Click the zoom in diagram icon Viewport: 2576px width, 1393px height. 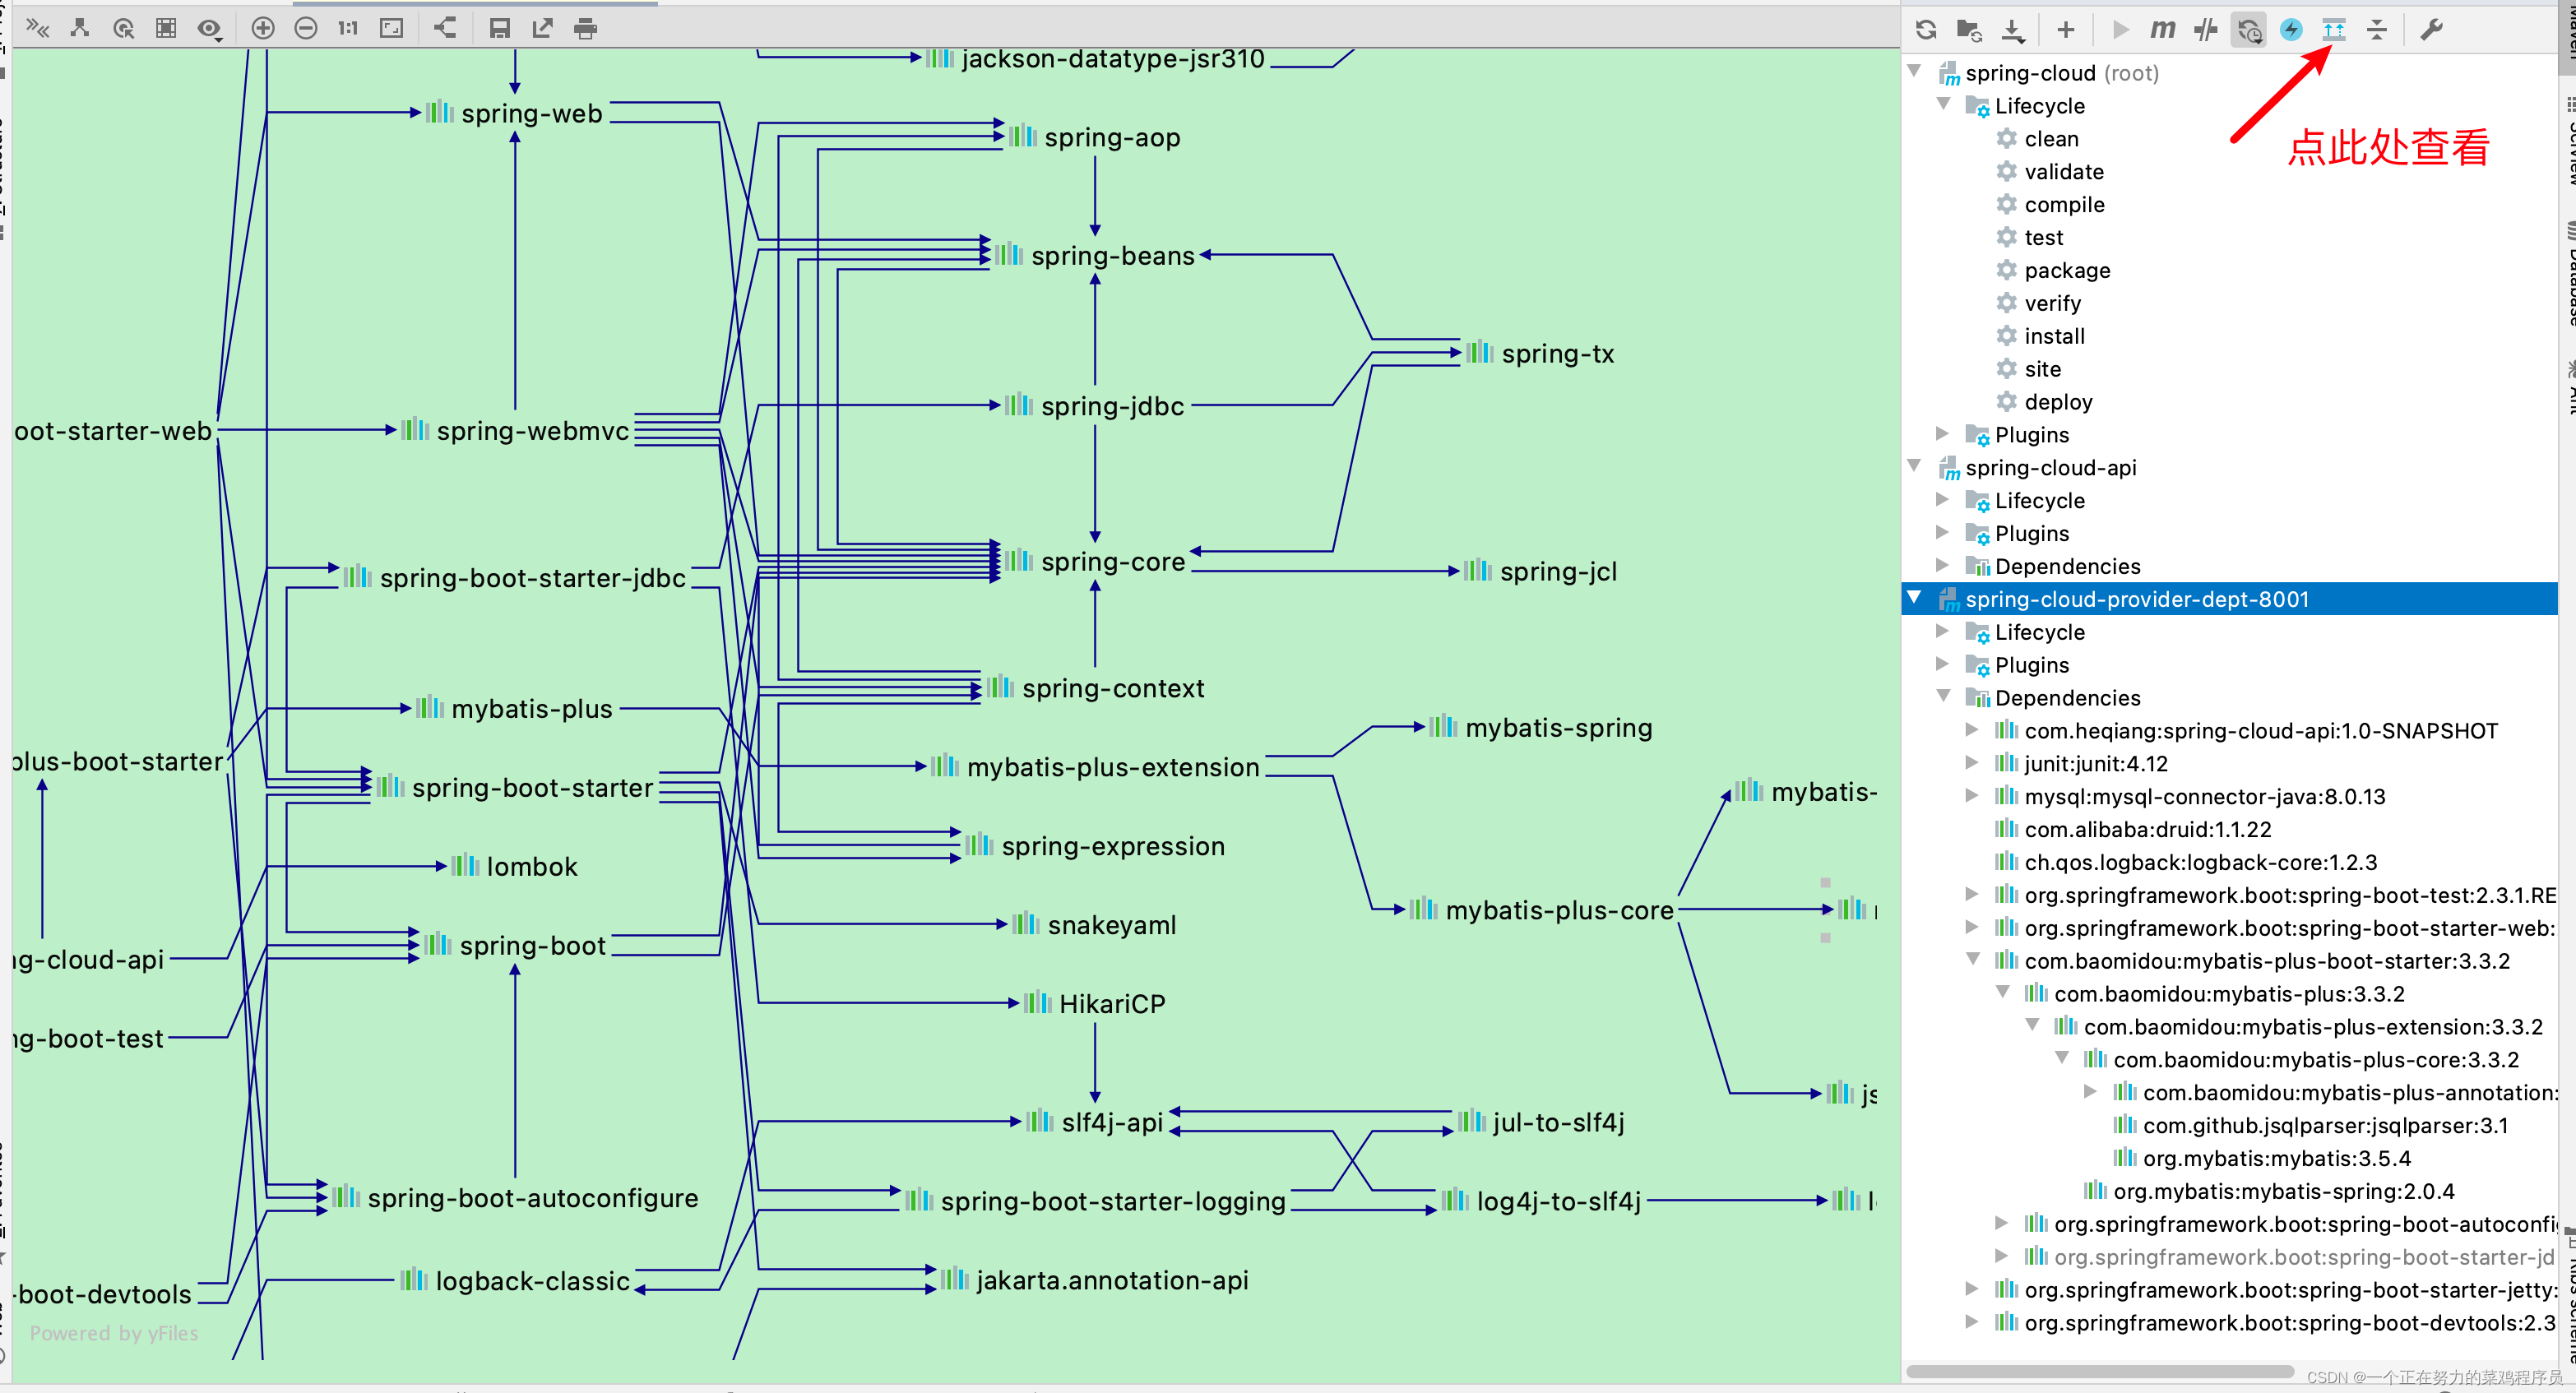point(262,28)
